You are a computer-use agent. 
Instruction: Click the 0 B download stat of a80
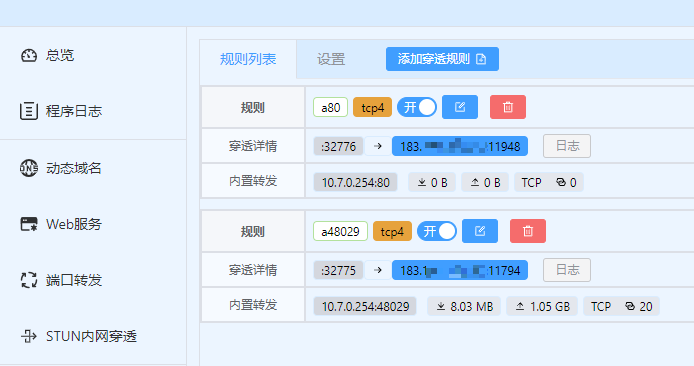pos(432,183)
